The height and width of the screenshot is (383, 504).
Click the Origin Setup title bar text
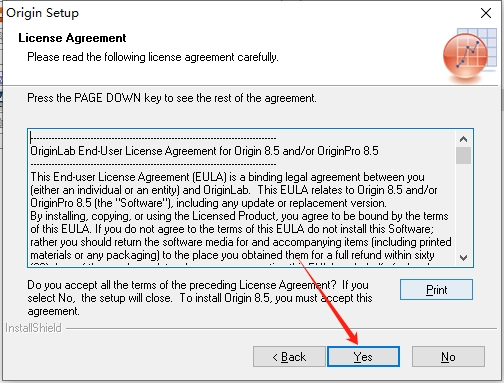pos(42,13)
